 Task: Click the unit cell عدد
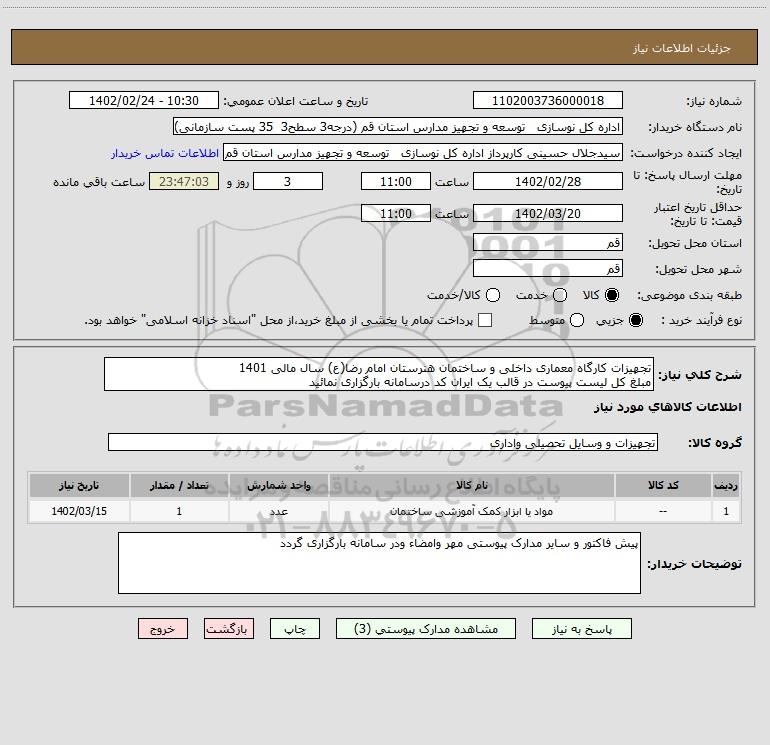(278, 511)
